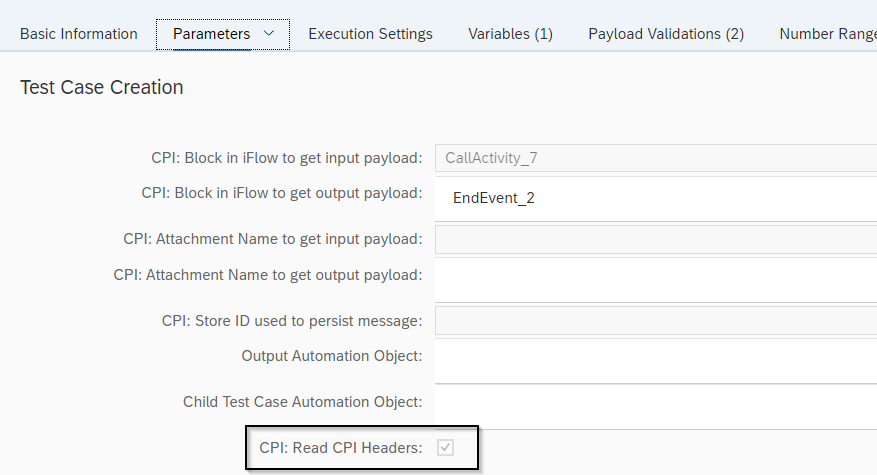877x475 pixels.
Task: Focus the Attachment Name output payload field
Action: click(655, 279)
